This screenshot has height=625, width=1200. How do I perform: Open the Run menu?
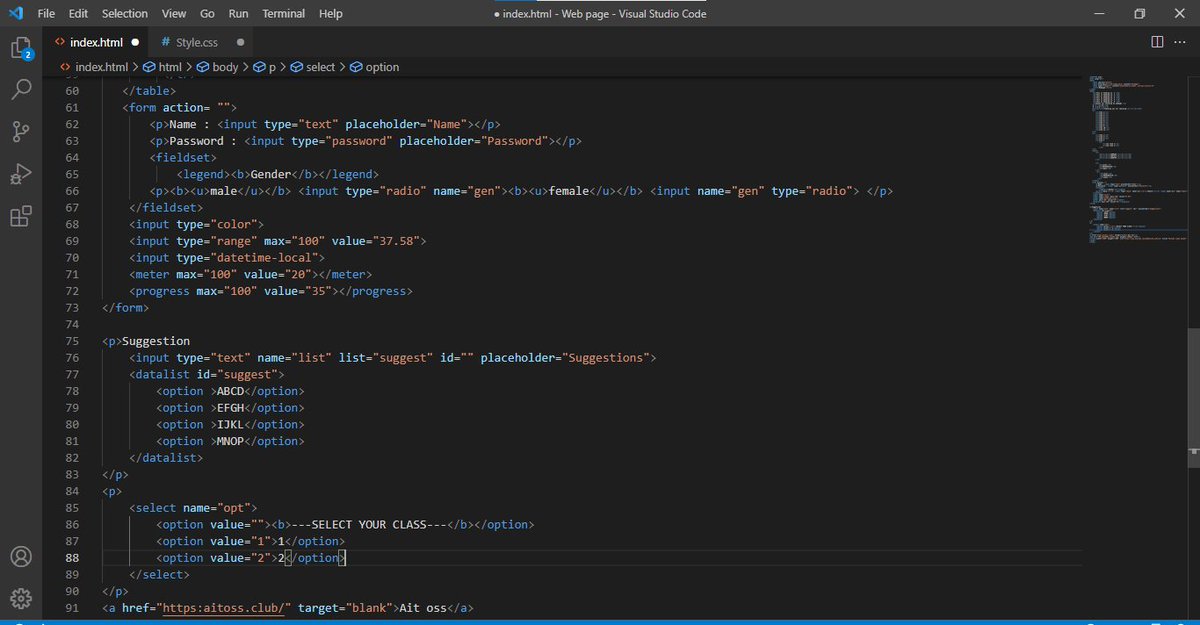(238, 13)
